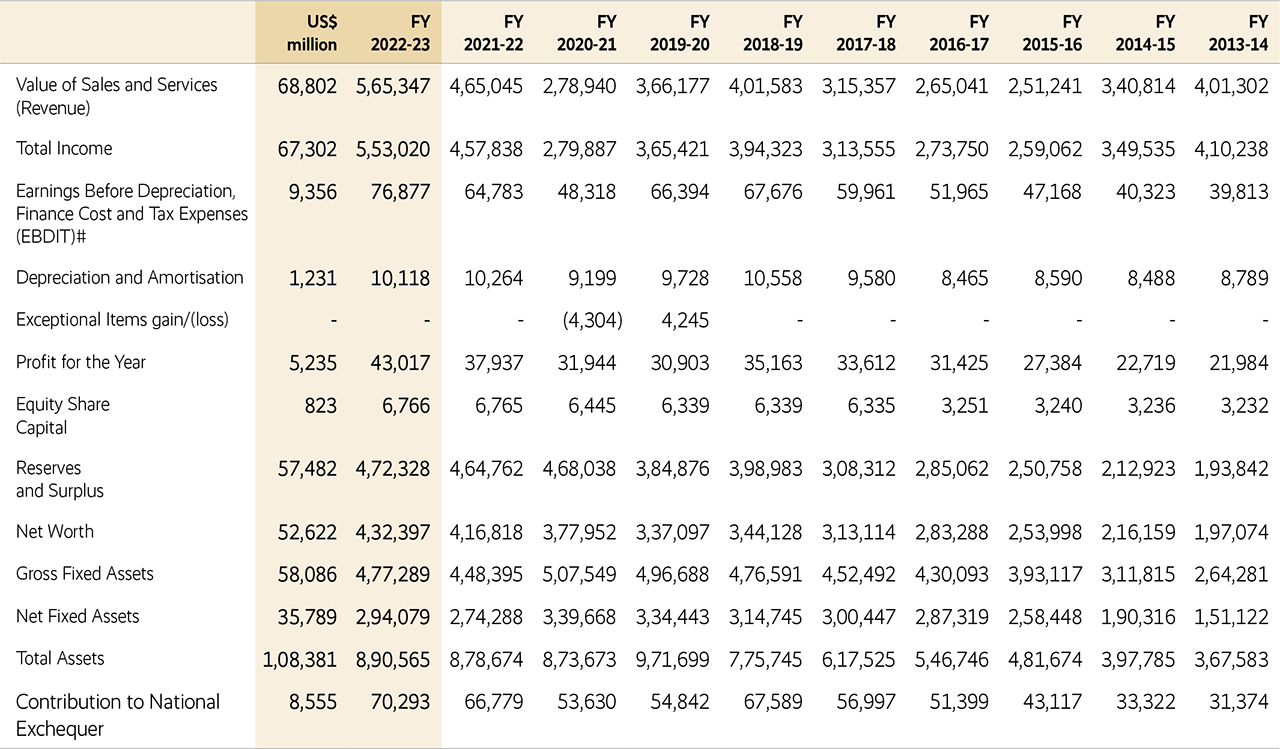Select gross fixed assets value 4,77,289
Screen dimensions: 1280x749
click(393, 575)
